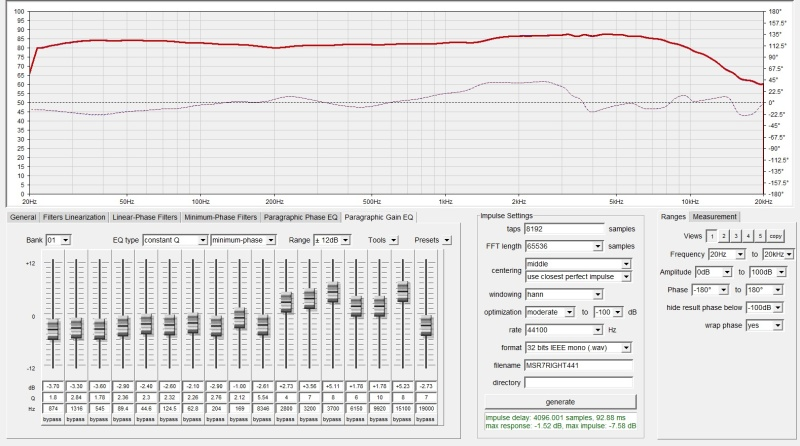Viewport: 800px width, 446px height.
Task: Choose view 4 button
Action: click(x=748, y=236)
